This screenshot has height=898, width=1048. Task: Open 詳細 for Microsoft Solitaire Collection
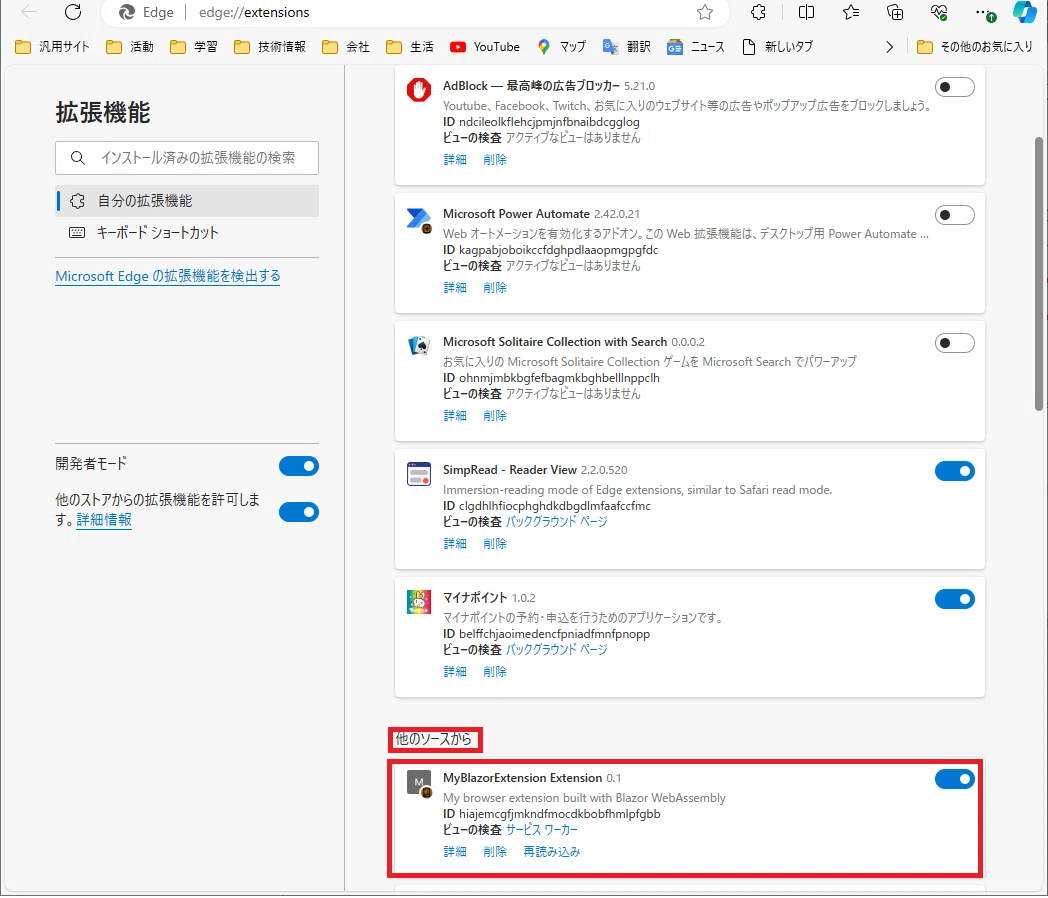tap(454, 416)
